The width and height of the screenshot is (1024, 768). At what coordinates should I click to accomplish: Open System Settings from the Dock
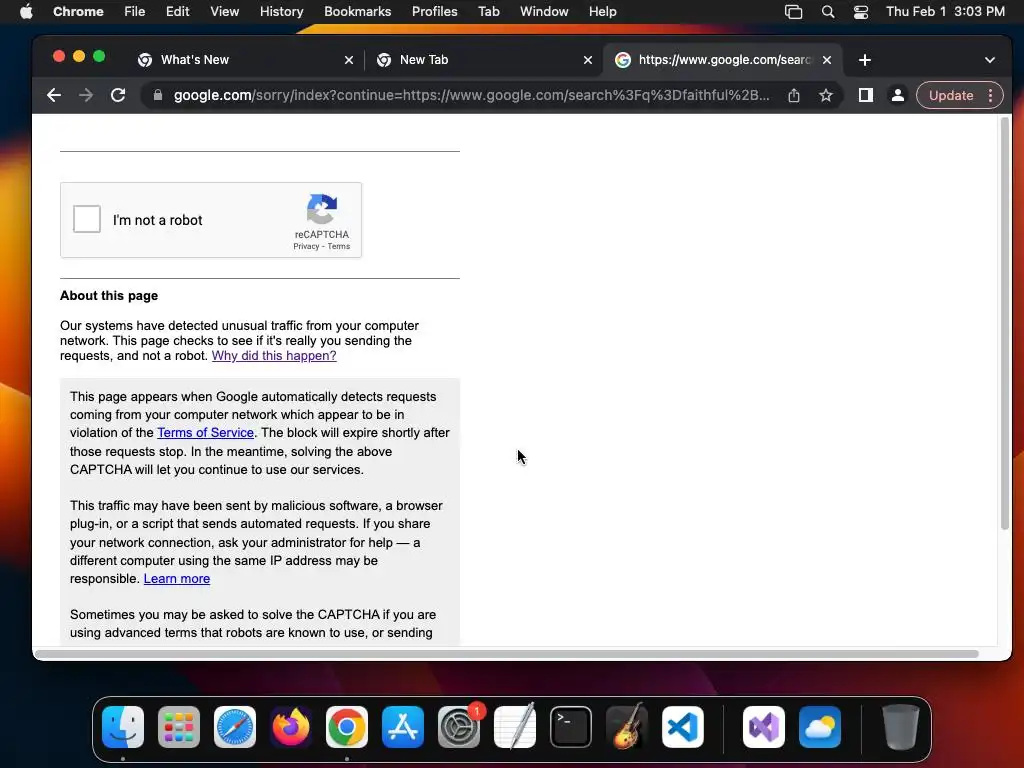[x=458, y=727]
